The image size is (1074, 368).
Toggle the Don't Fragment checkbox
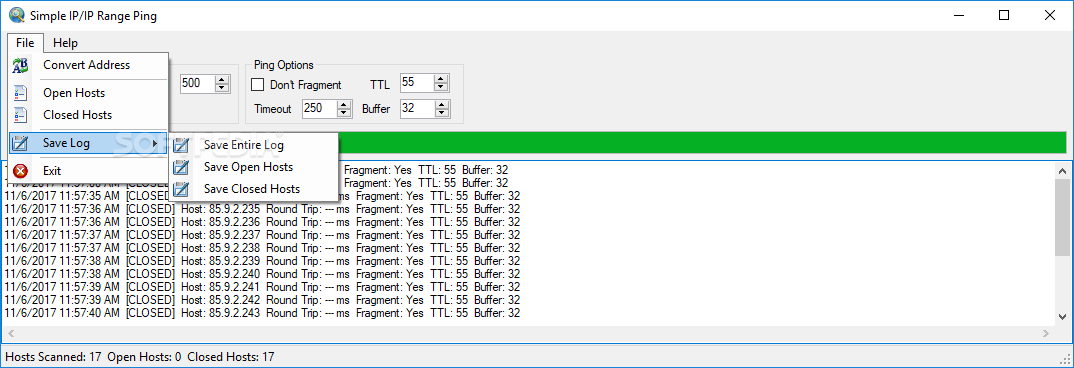click(x=258, y=85)
